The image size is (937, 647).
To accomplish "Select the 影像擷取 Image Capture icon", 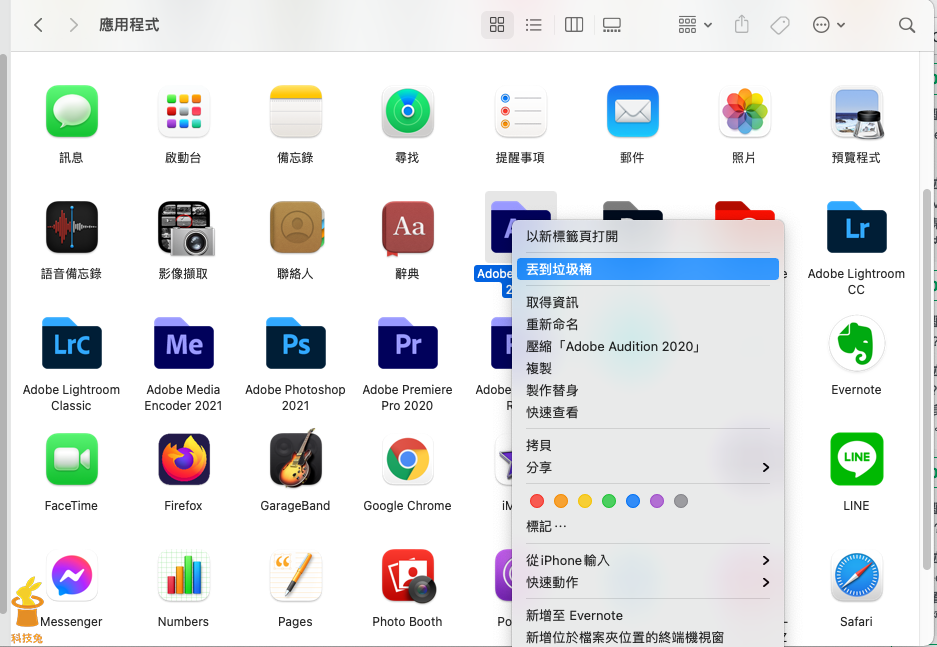I will pyautogui.click(x=185, y=228).
